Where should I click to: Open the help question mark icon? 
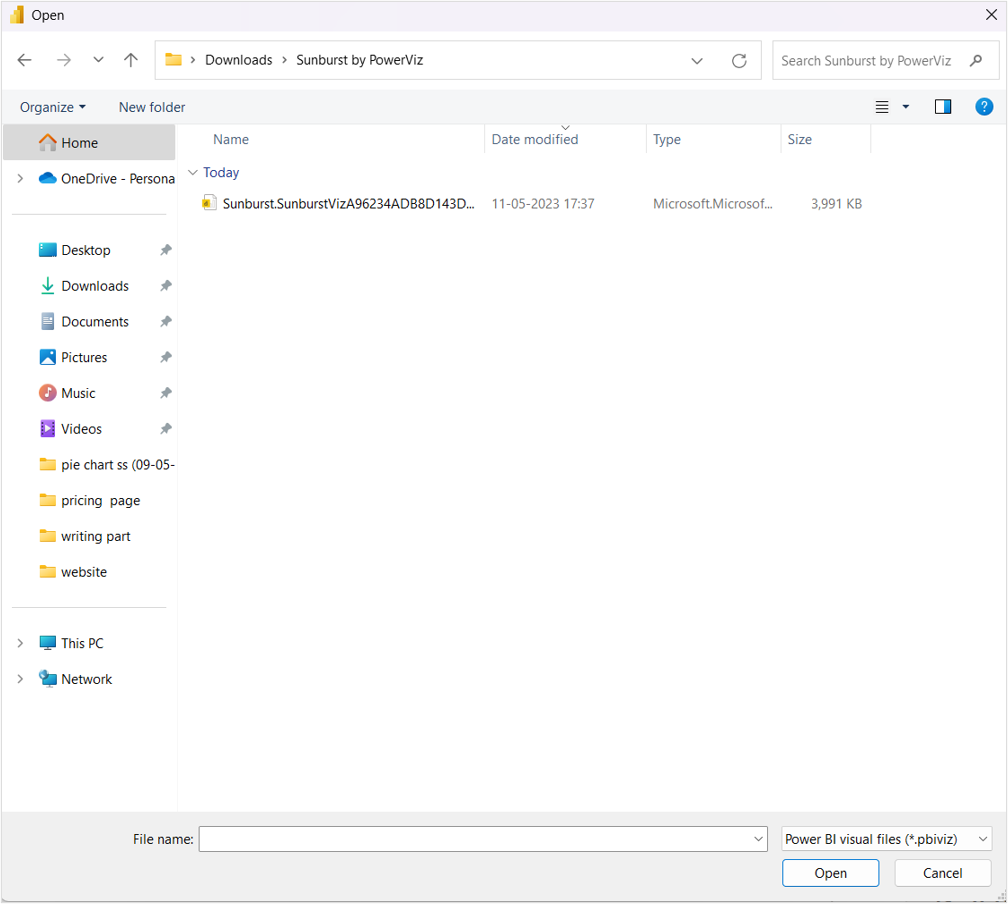point(984,107)
